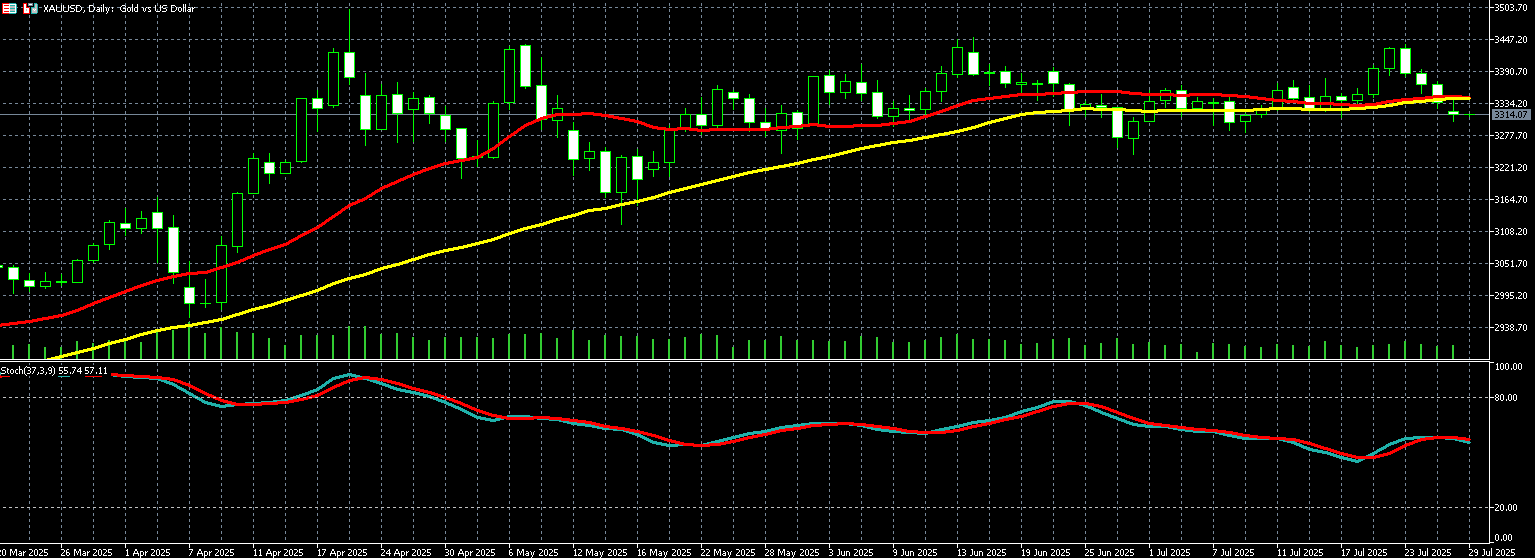The height and width of the screenshot is (558, 1535).
Task: Click the stochastic signal value 57.11
Action: [x=97, y=371]
